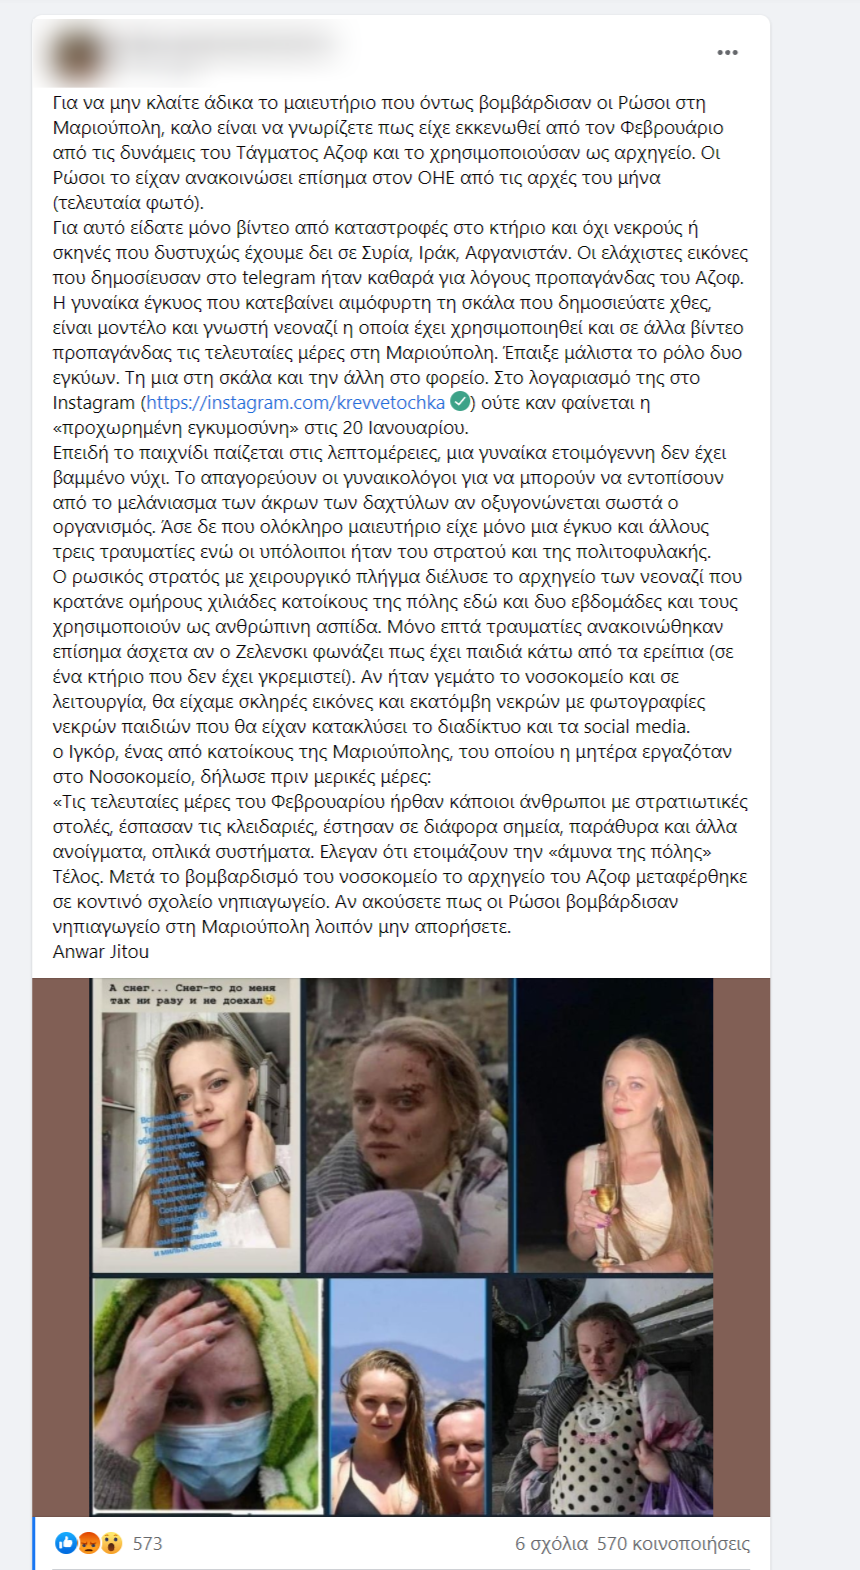Image resolution: width=860 pixels, height=1570 pixels.
Task: Open the three-dot post options menu
Action: (727, 52)
